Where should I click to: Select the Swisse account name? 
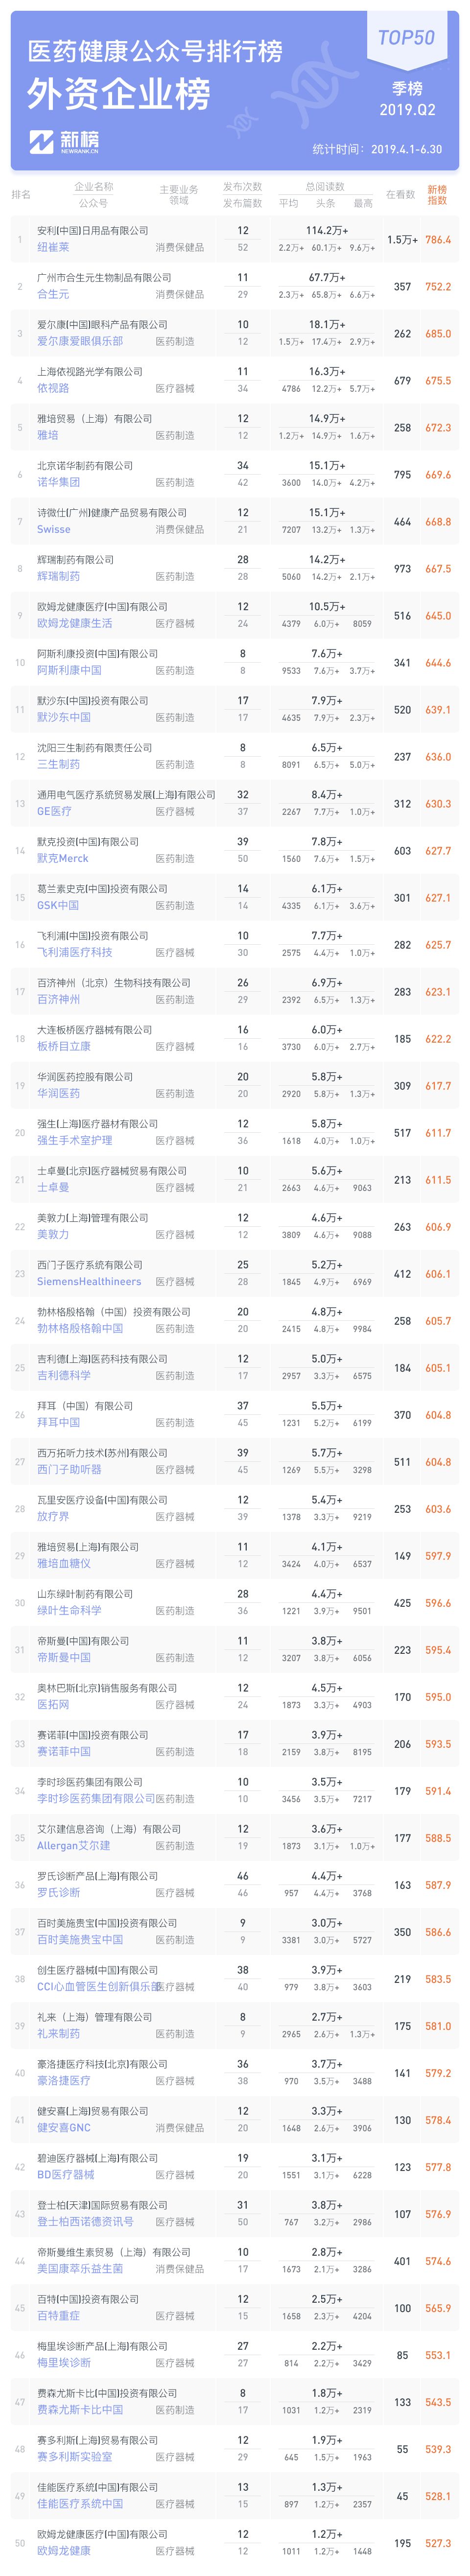pyautogui.click(x=54, y=530)
